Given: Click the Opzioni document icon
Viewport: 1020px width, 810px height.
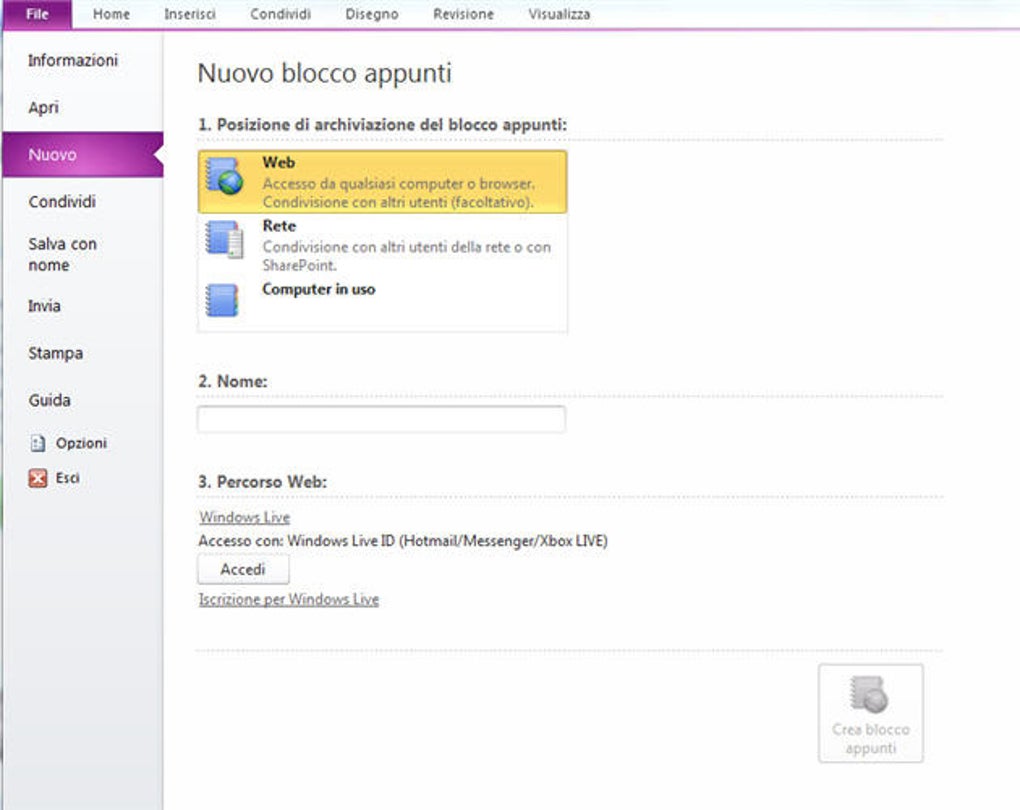Looking at the screenshot, I should pos(38,443).
